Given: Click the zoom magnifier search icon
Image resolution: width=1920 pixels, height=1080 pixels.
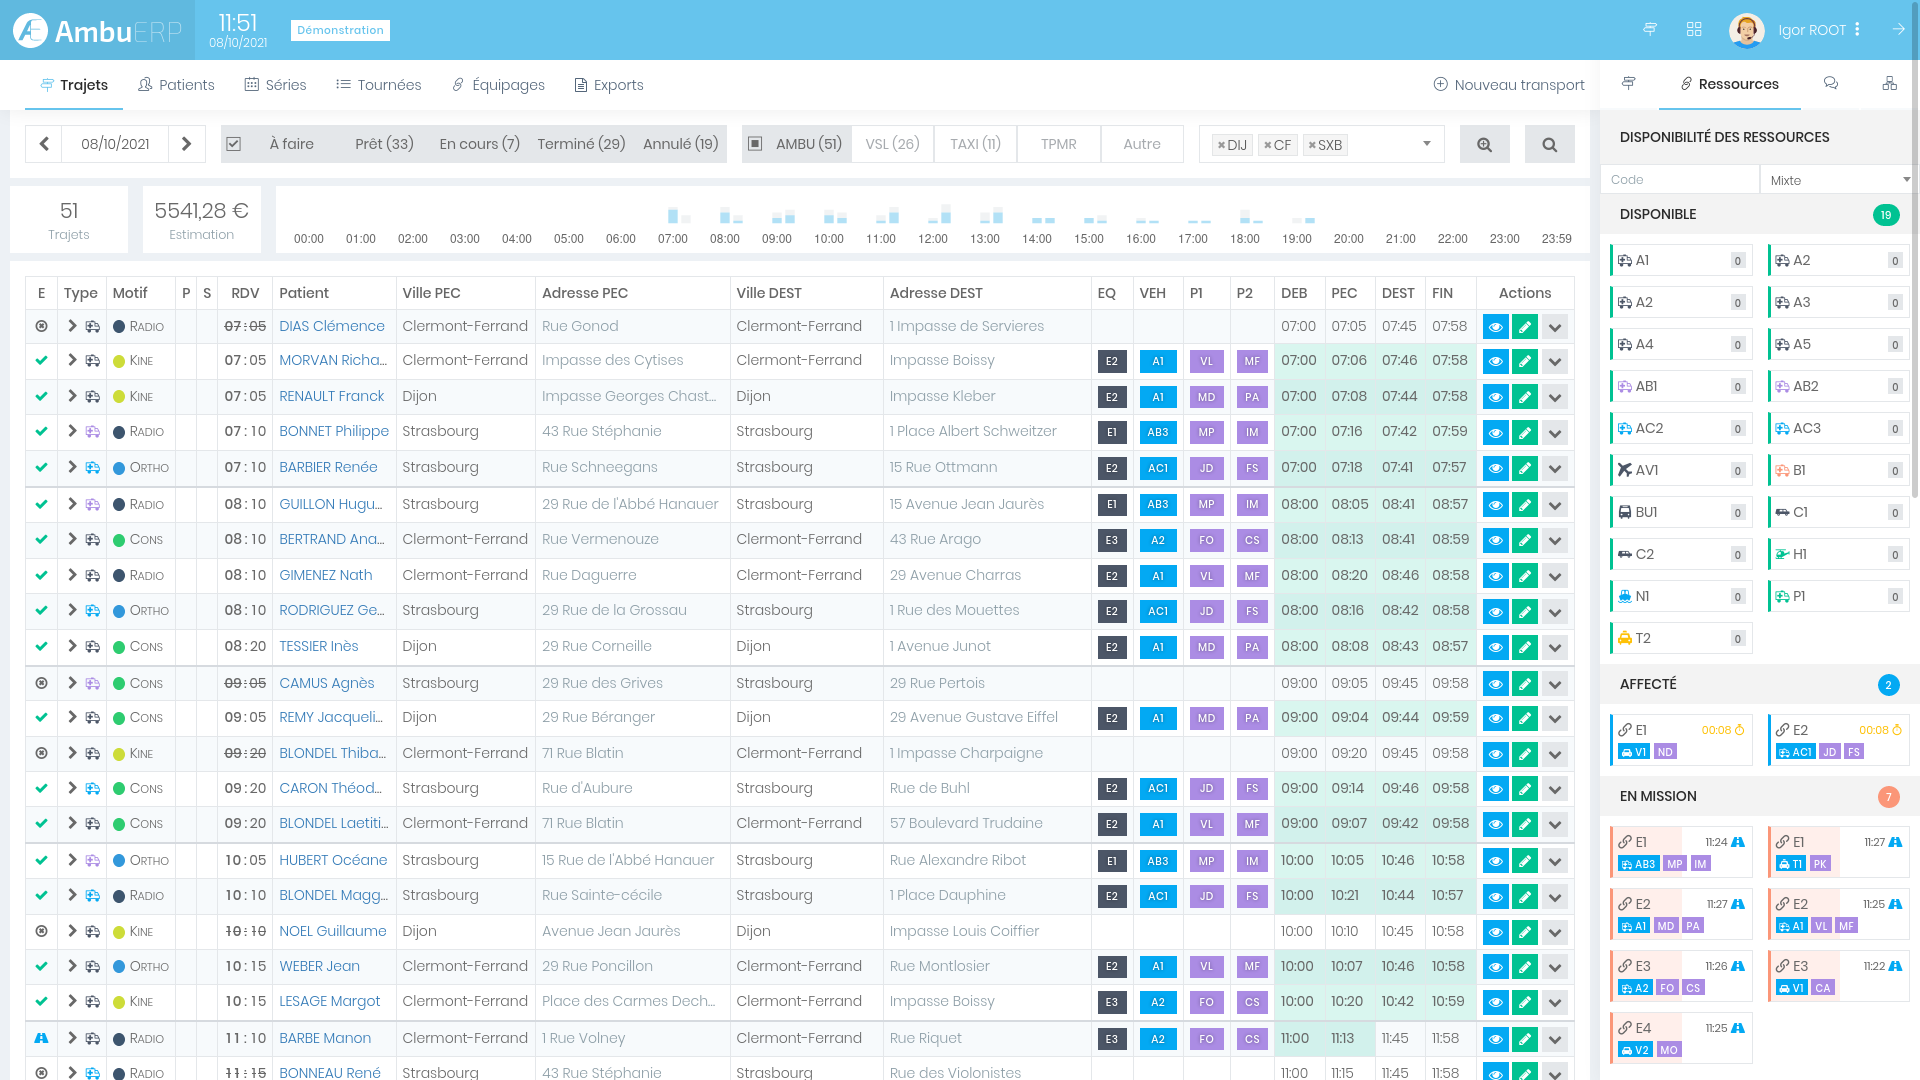Looking at the screenshot, I should click(x=1484, y=144).
